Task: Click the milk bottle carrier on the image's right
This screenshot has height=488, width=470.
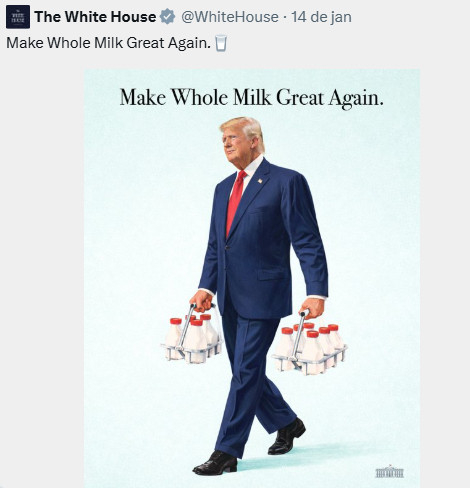Action: pyautogui.click(x=309, y=345)
